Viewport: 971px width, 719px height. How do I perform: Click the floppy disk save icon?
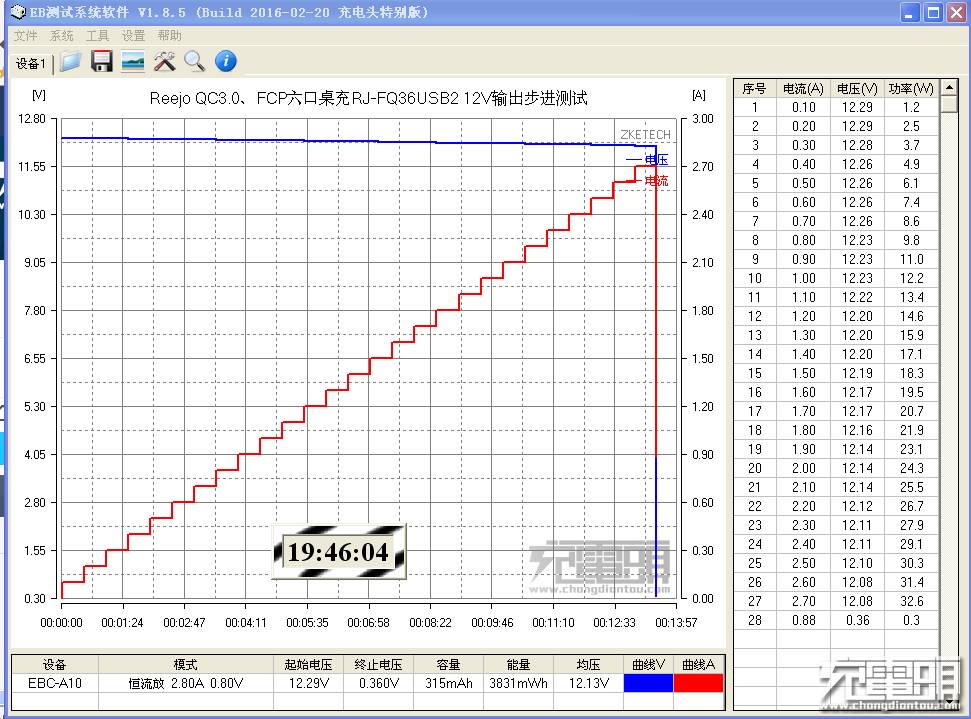[x=102, y=62]
